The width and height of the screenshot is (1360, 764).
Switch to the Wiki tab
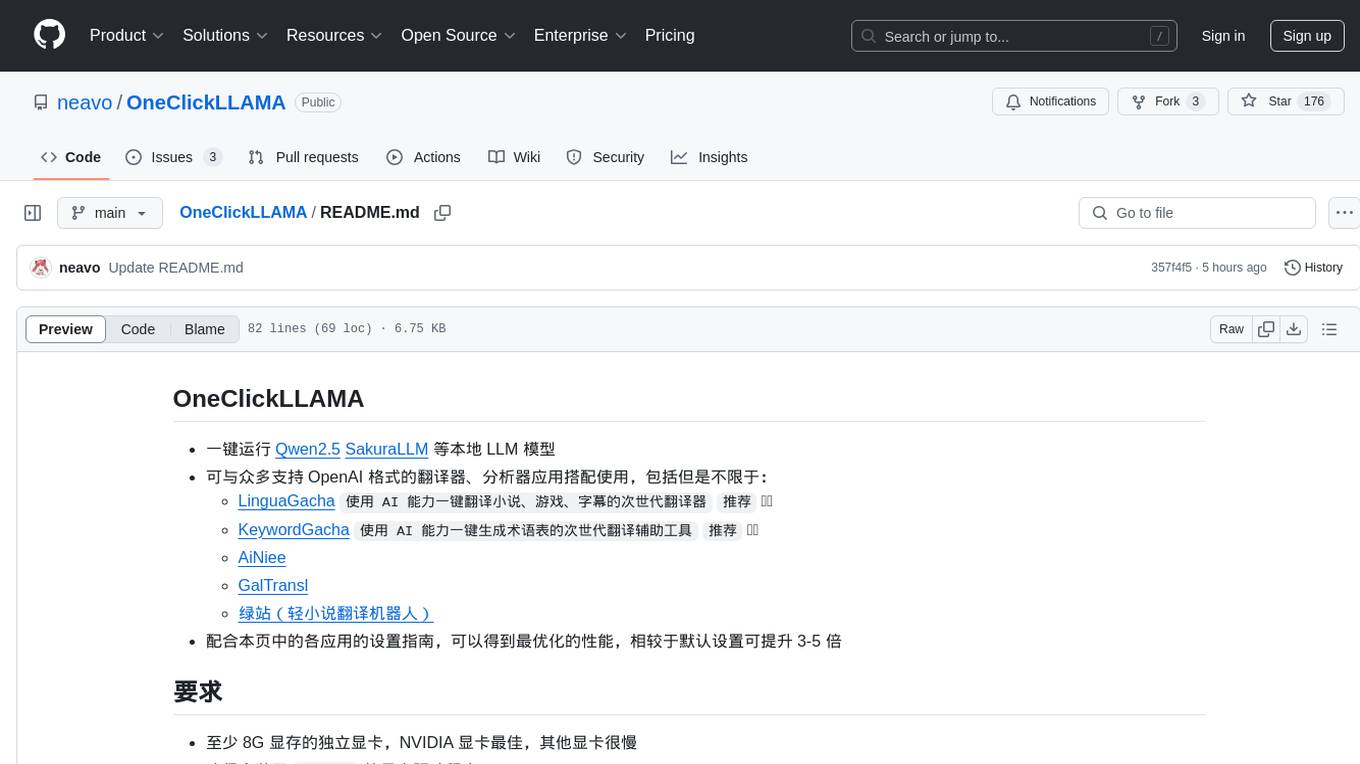point(514,157)
